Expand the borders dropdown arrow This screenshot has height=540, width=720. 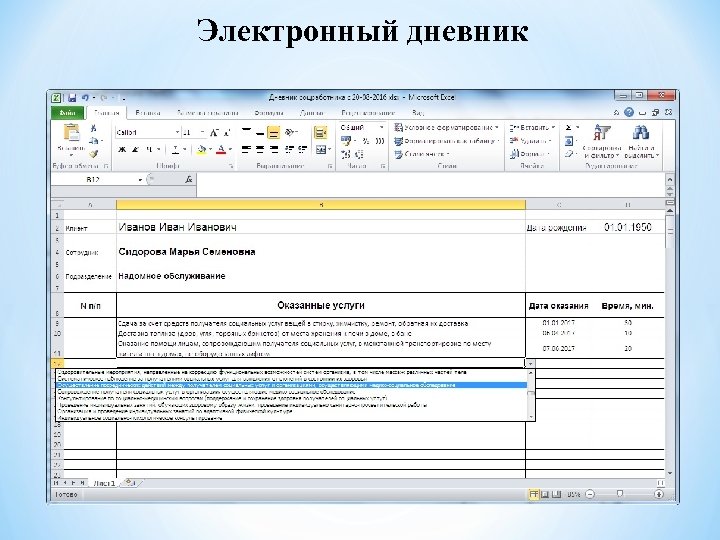[185, 149]
